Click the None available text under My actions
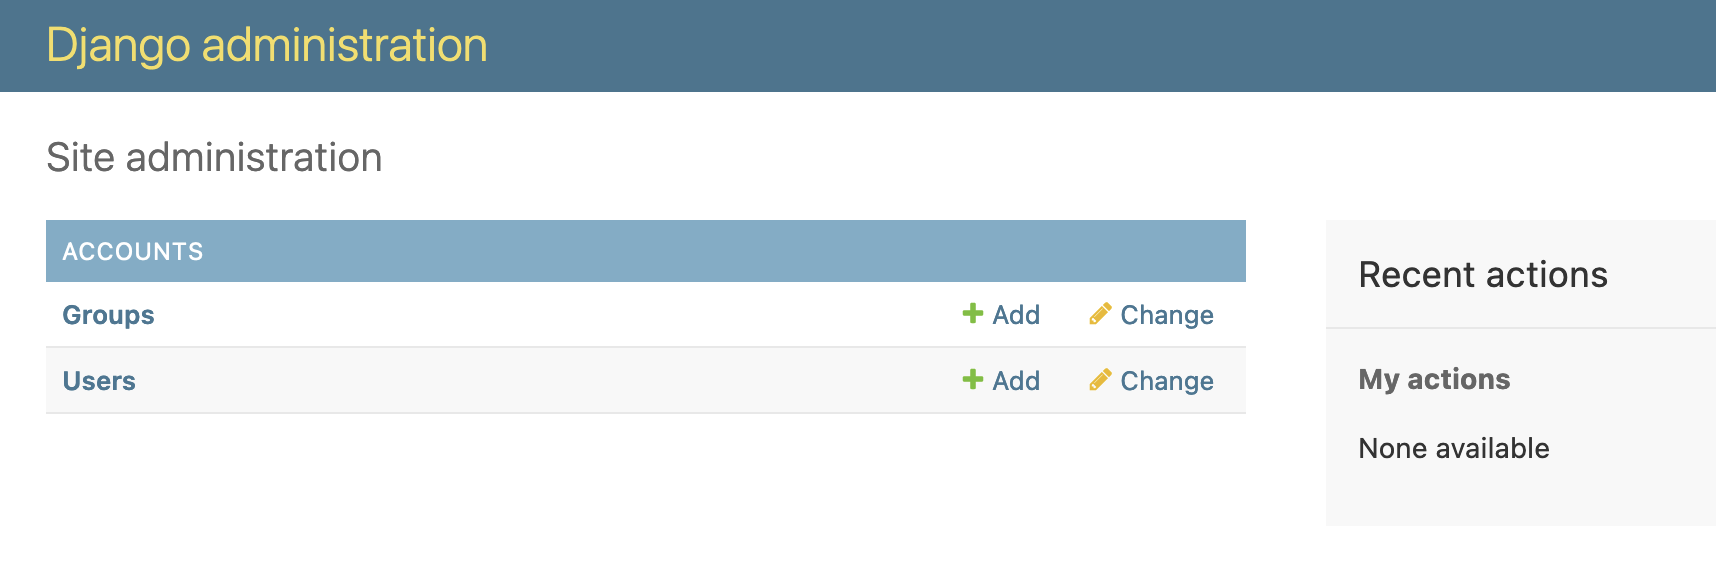This screenshot has height=580, width=1716. coord(1453,448)
